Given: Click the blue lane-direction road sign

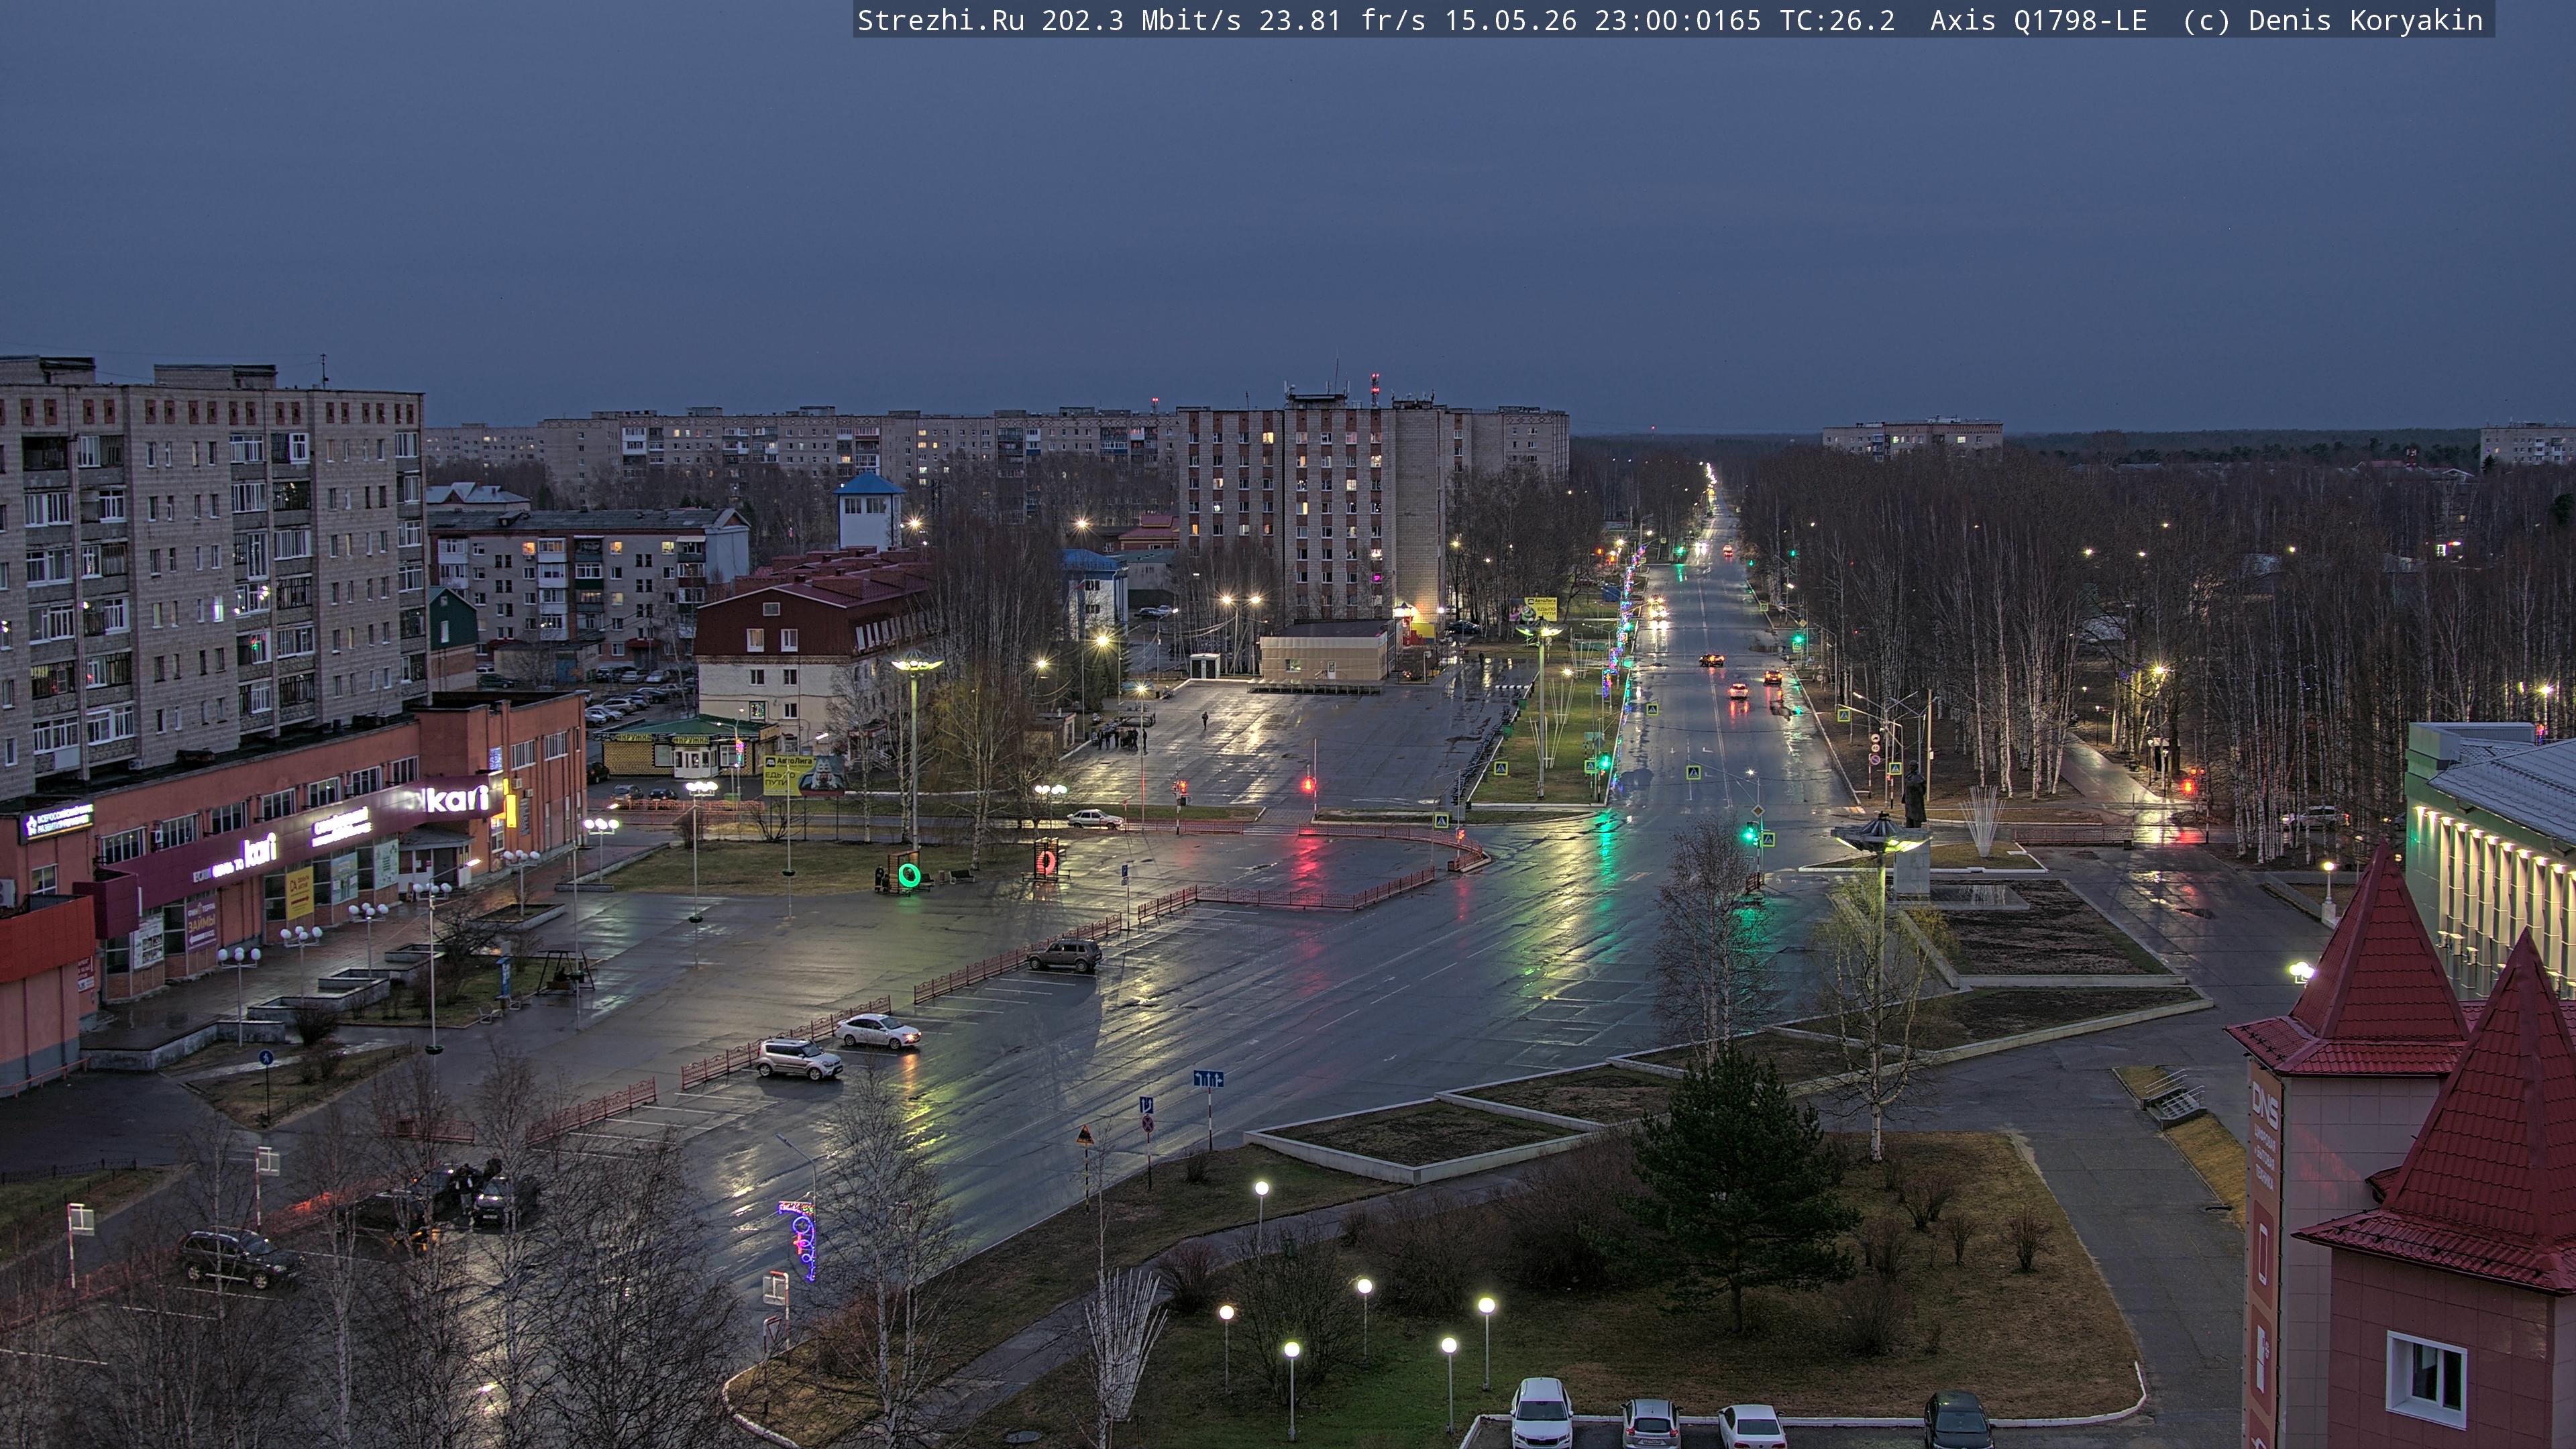Looking at the screenshot, I should [1207, 1078].
